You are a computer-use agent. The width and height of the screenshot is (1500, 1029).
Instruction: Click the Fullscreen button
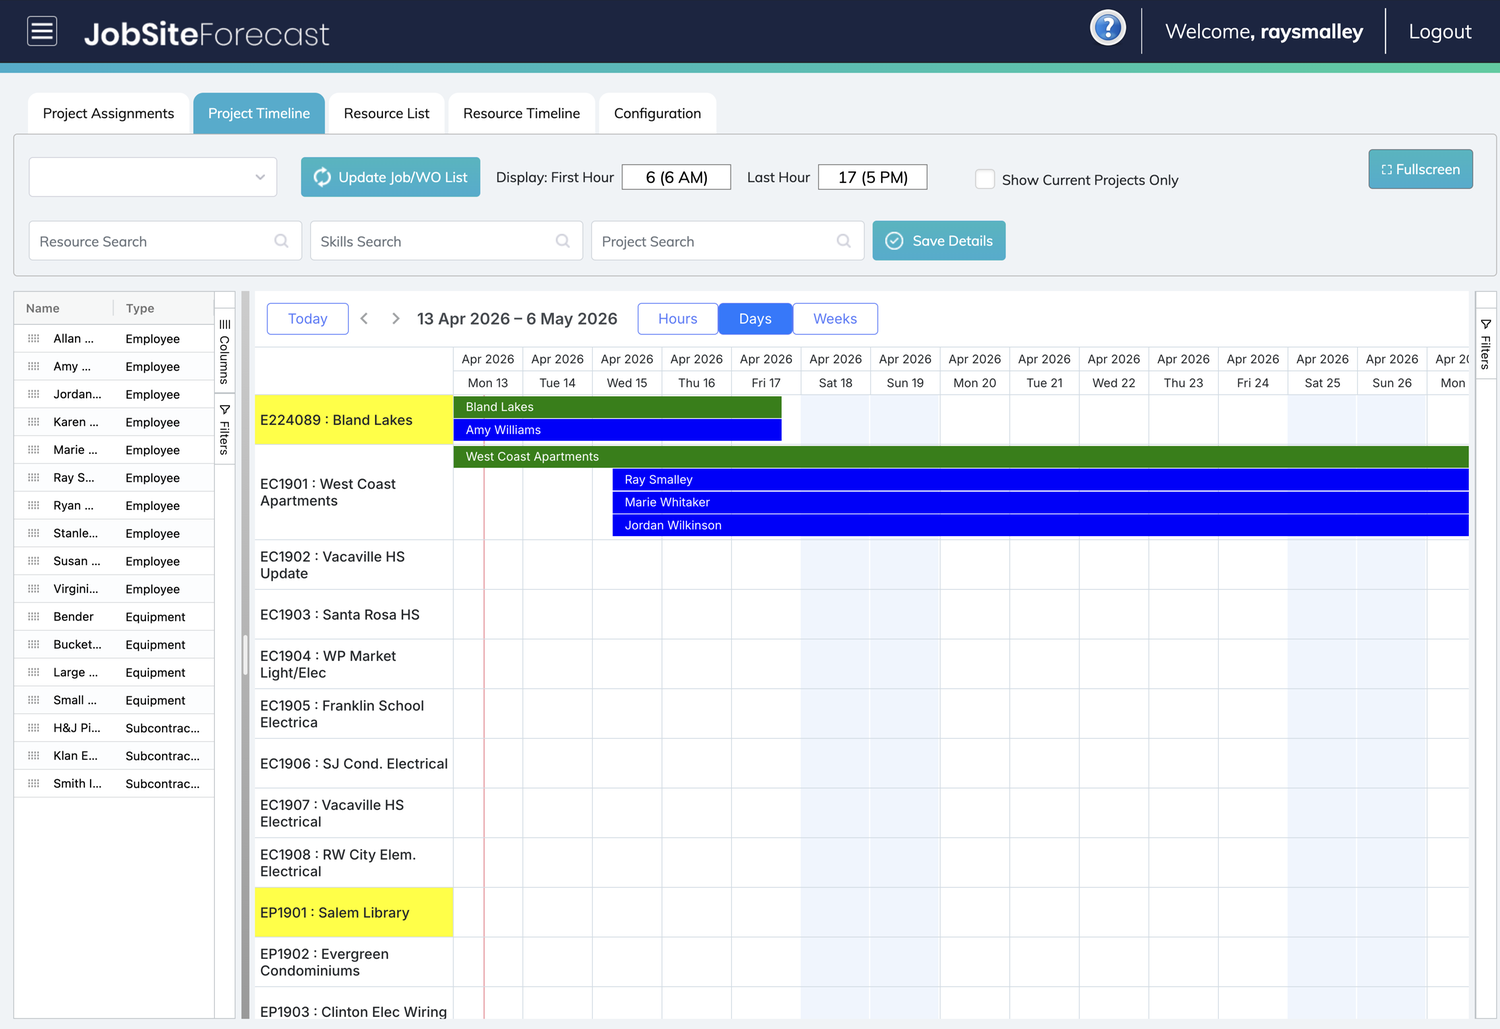coord(1420,169)
